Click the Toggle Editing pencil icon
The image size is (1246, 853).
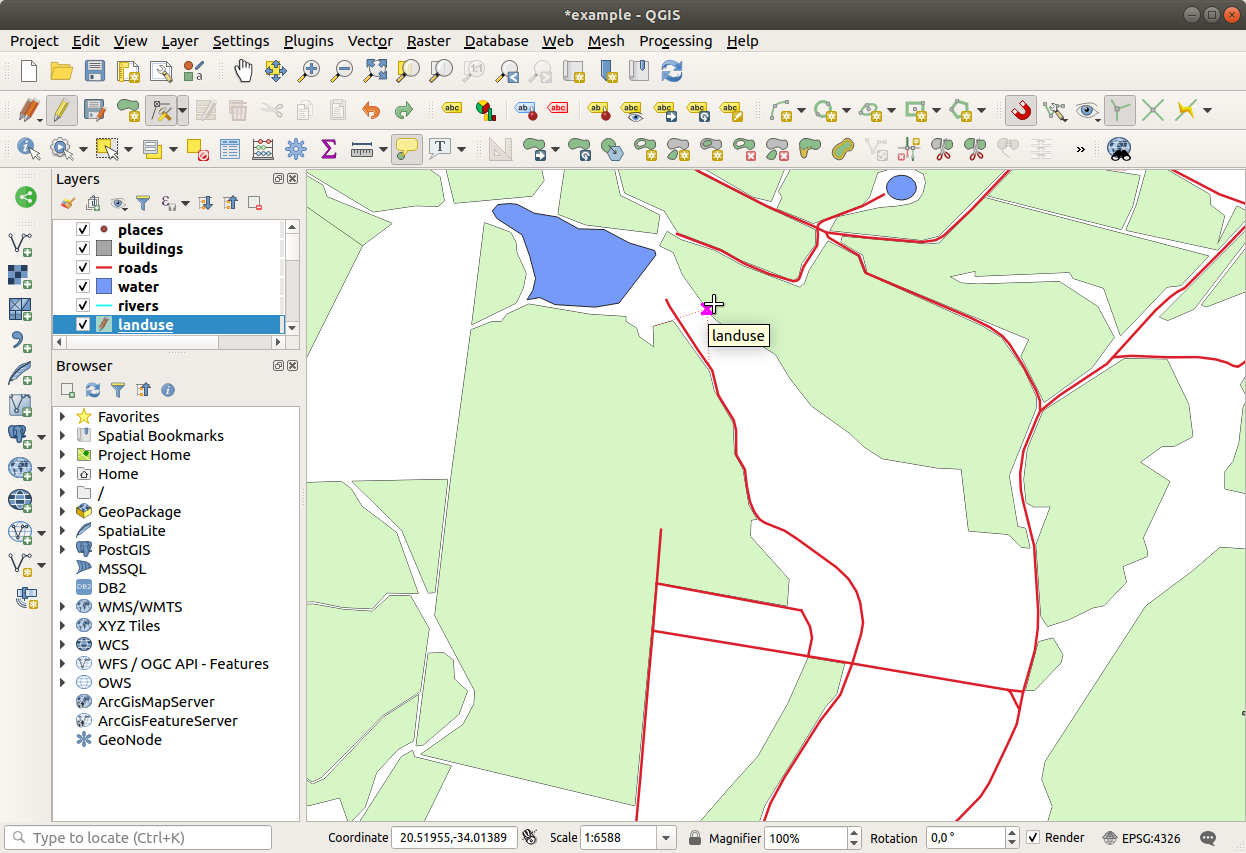pyautogui.click(x=61, y=110)
